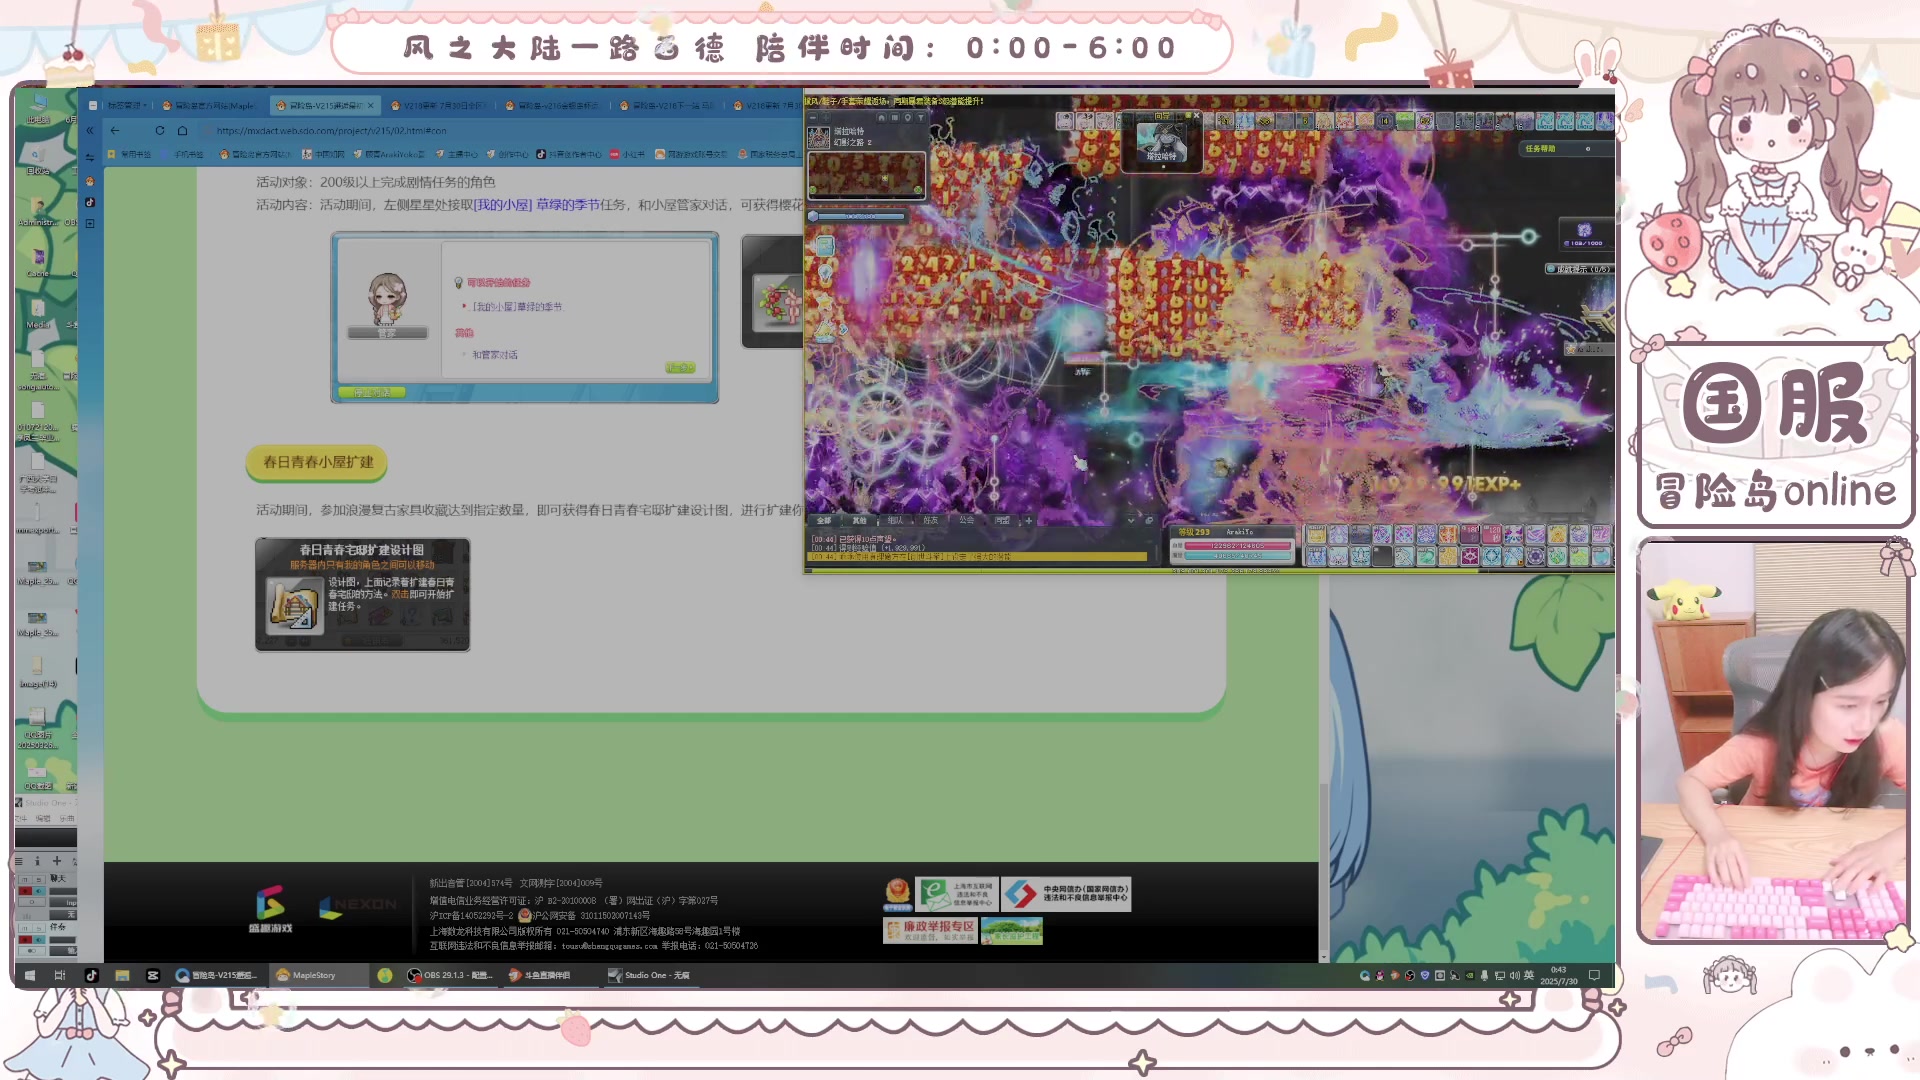Open the 主播中心 bookmark

pyautogui.click(x=457, y=154)
